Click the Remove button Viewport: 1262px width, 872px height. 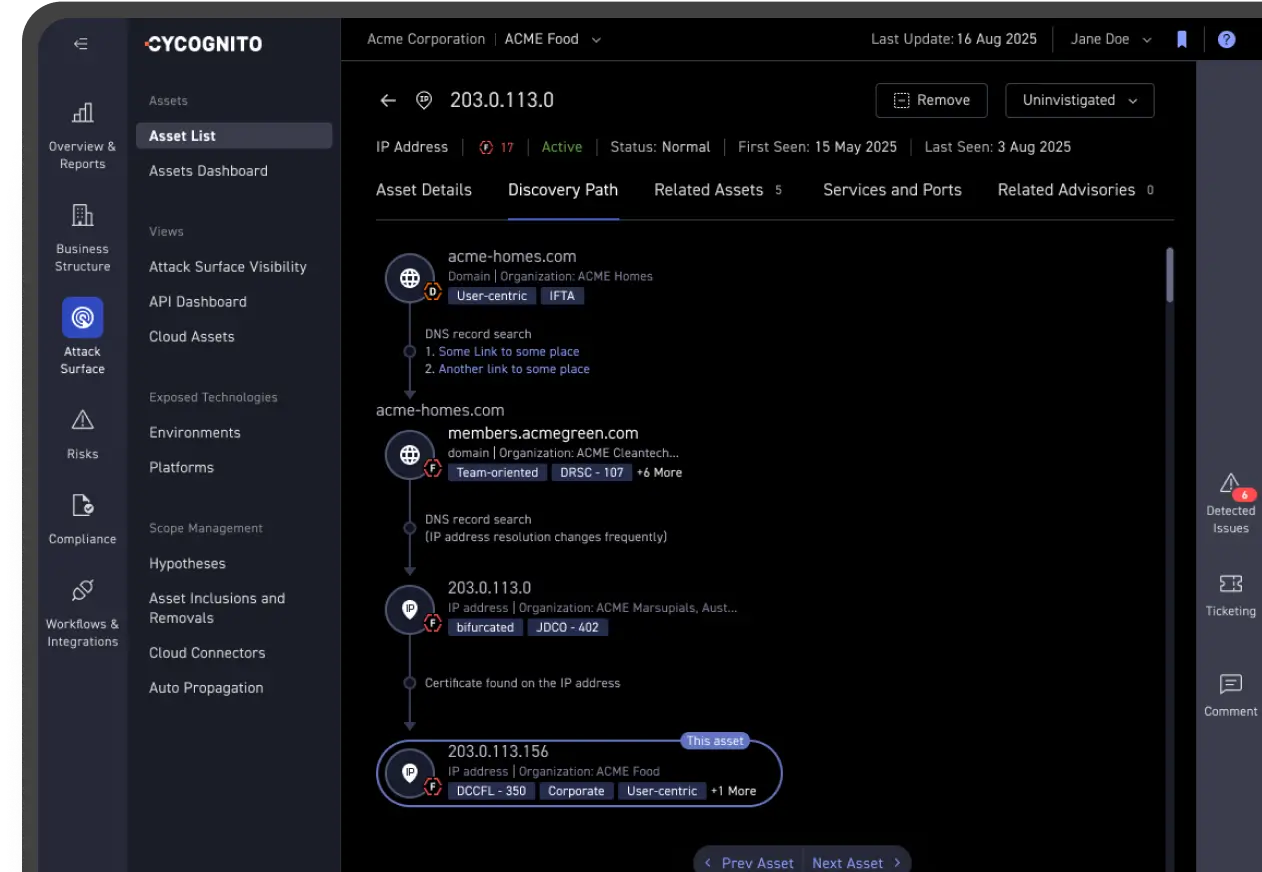(x=932, y=100)
